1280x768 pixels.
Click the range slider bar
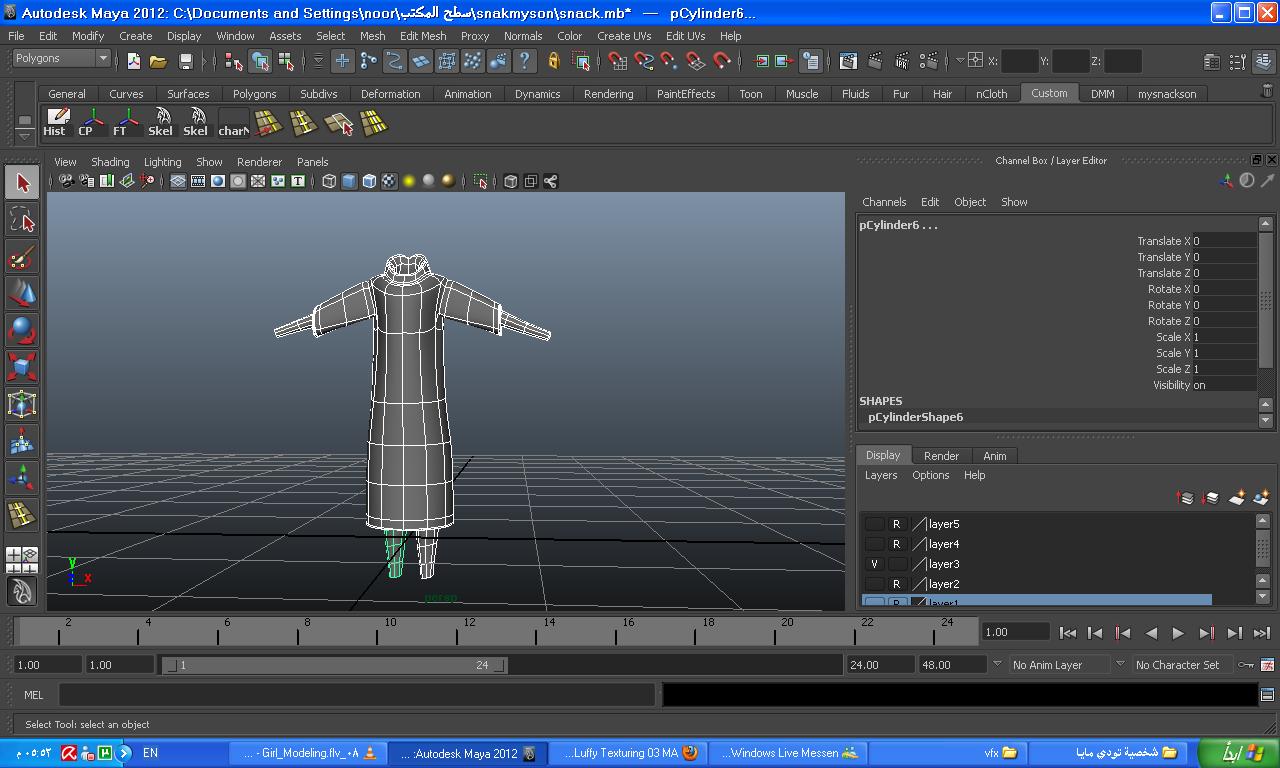[335, 665]
